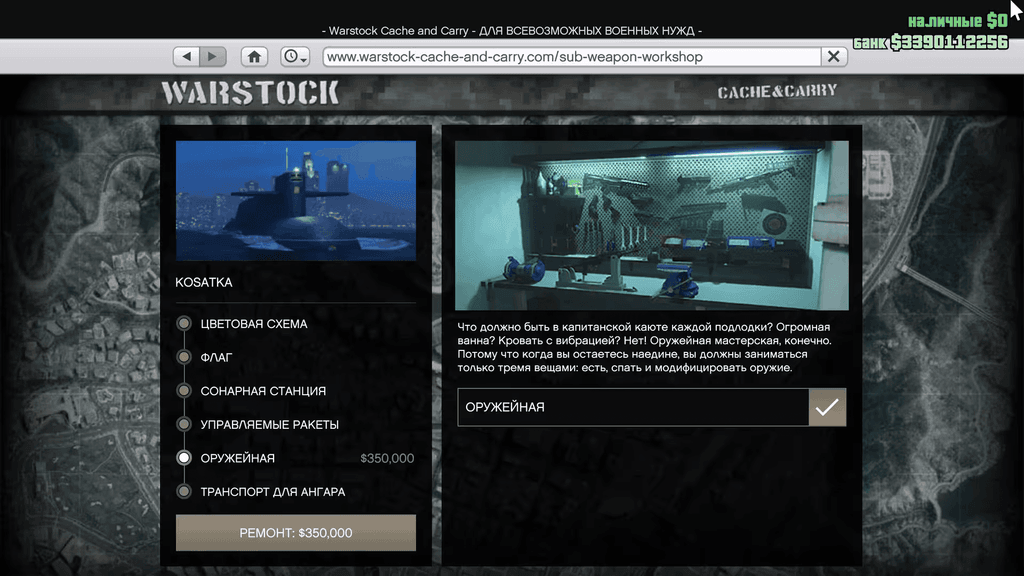Open the ТРАНСПОРТ ДЛЯ АНГАРА category label

273,492
